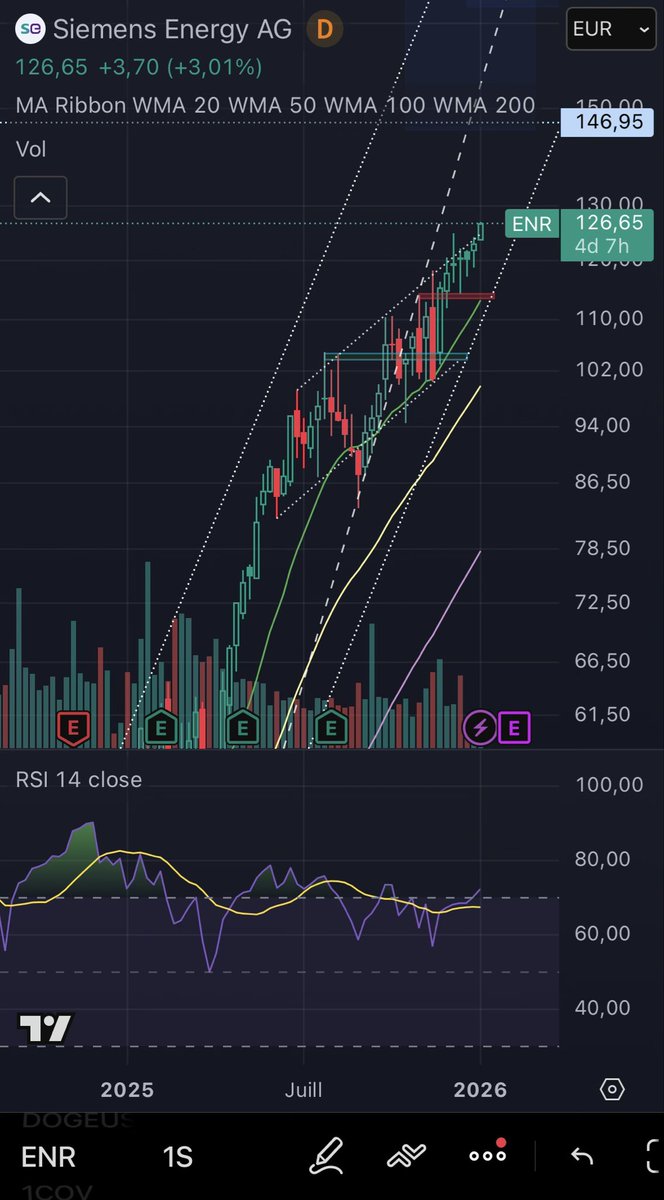Tap the purple upcoming earnings E marker
This screenshot has height=1200, width=664.
(514, 728)
